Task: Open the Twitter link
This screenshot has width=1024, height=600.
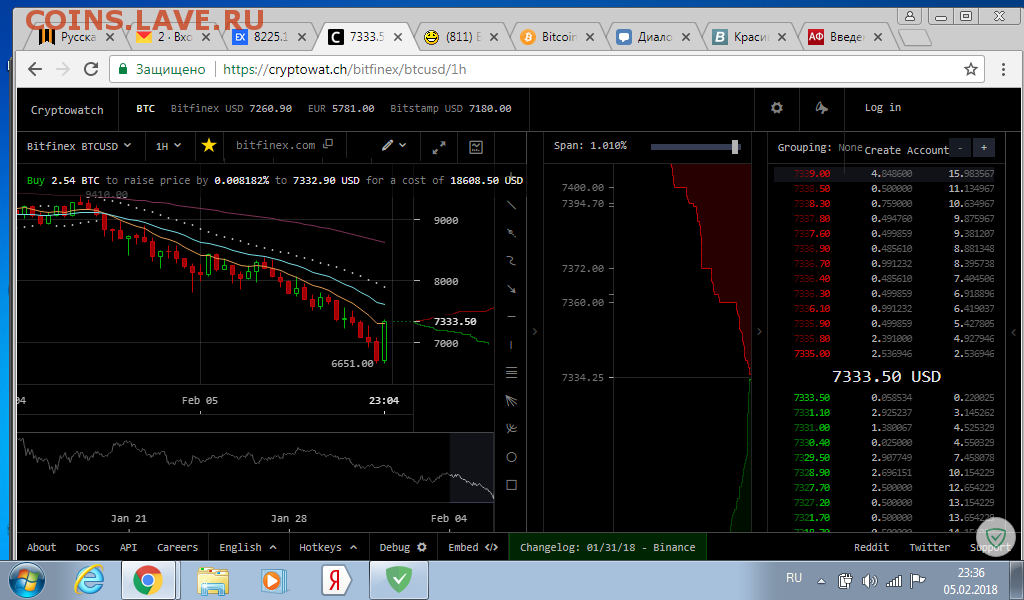Action: (929, 547)
